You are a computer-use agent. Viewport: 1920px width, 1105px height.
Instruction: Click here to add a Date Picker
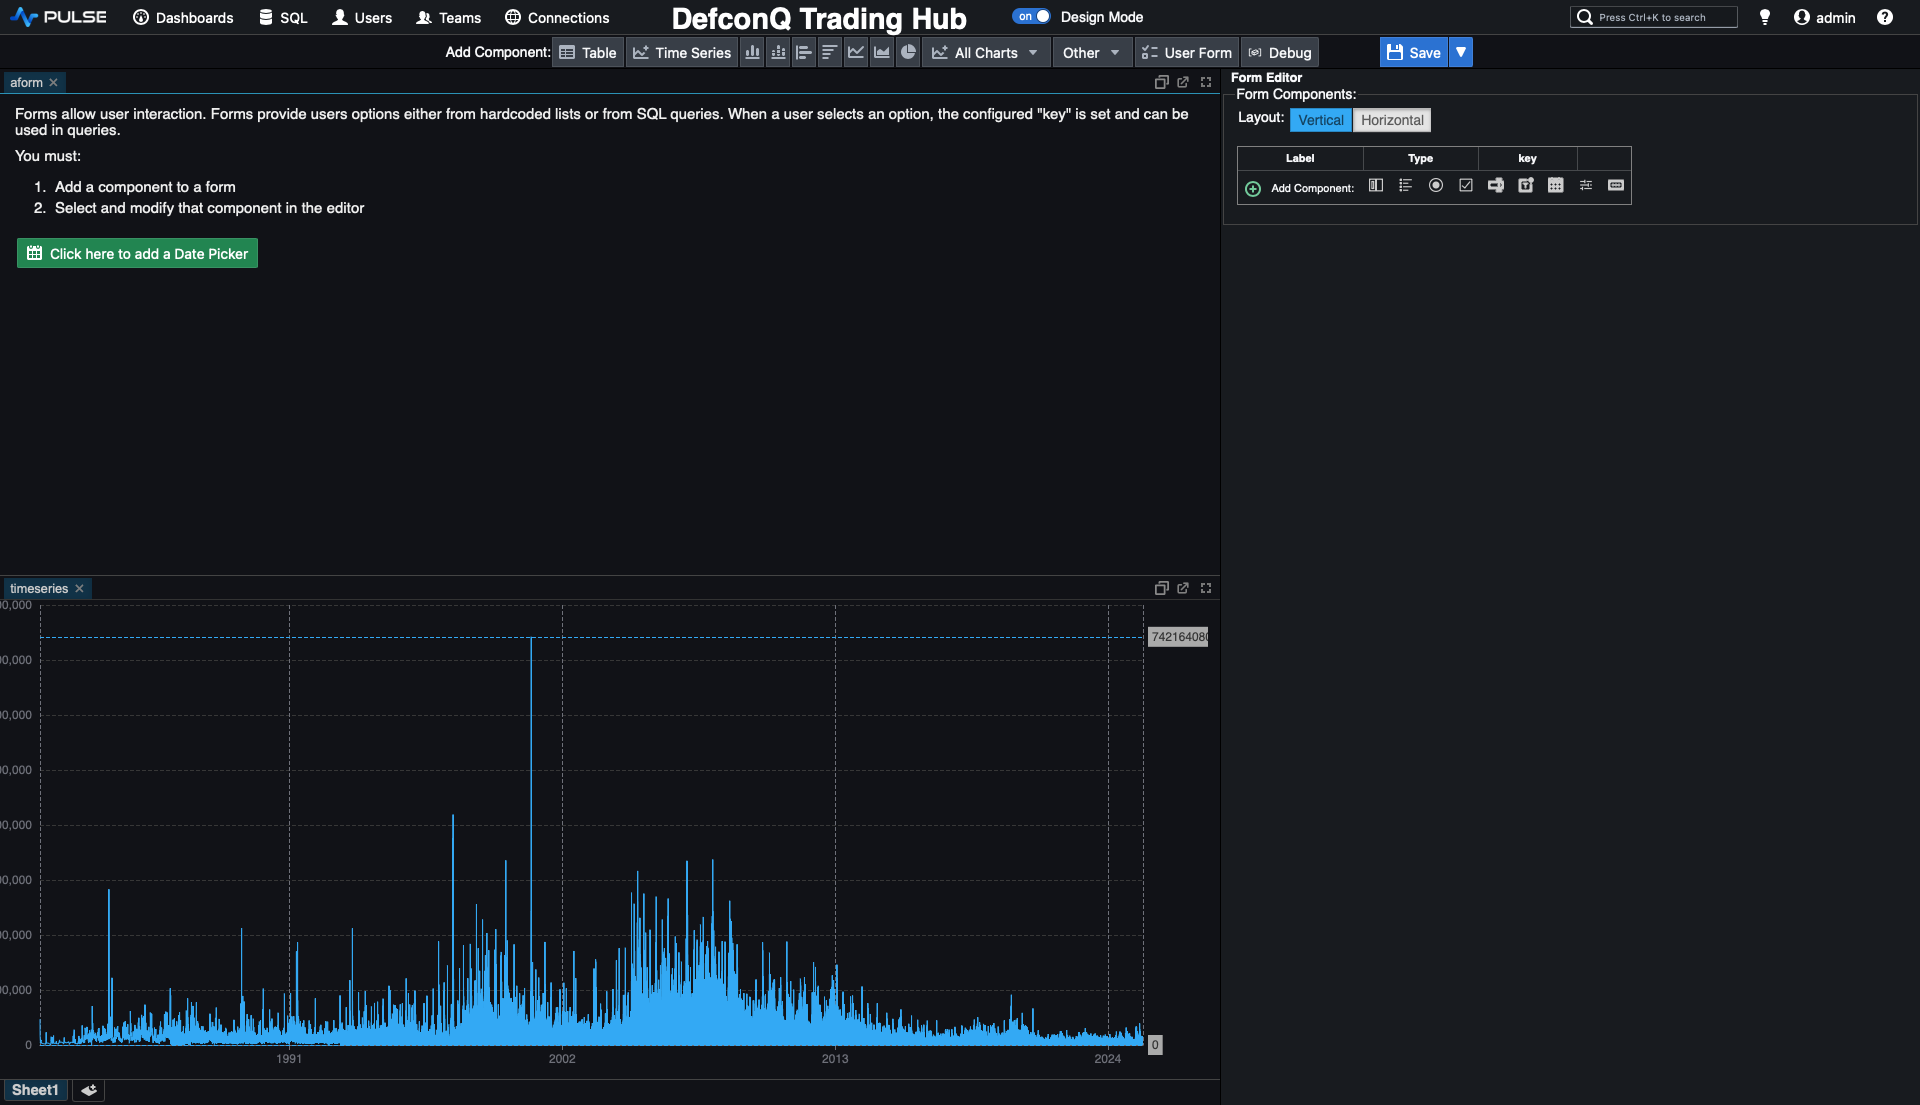[x=137, y=253]
